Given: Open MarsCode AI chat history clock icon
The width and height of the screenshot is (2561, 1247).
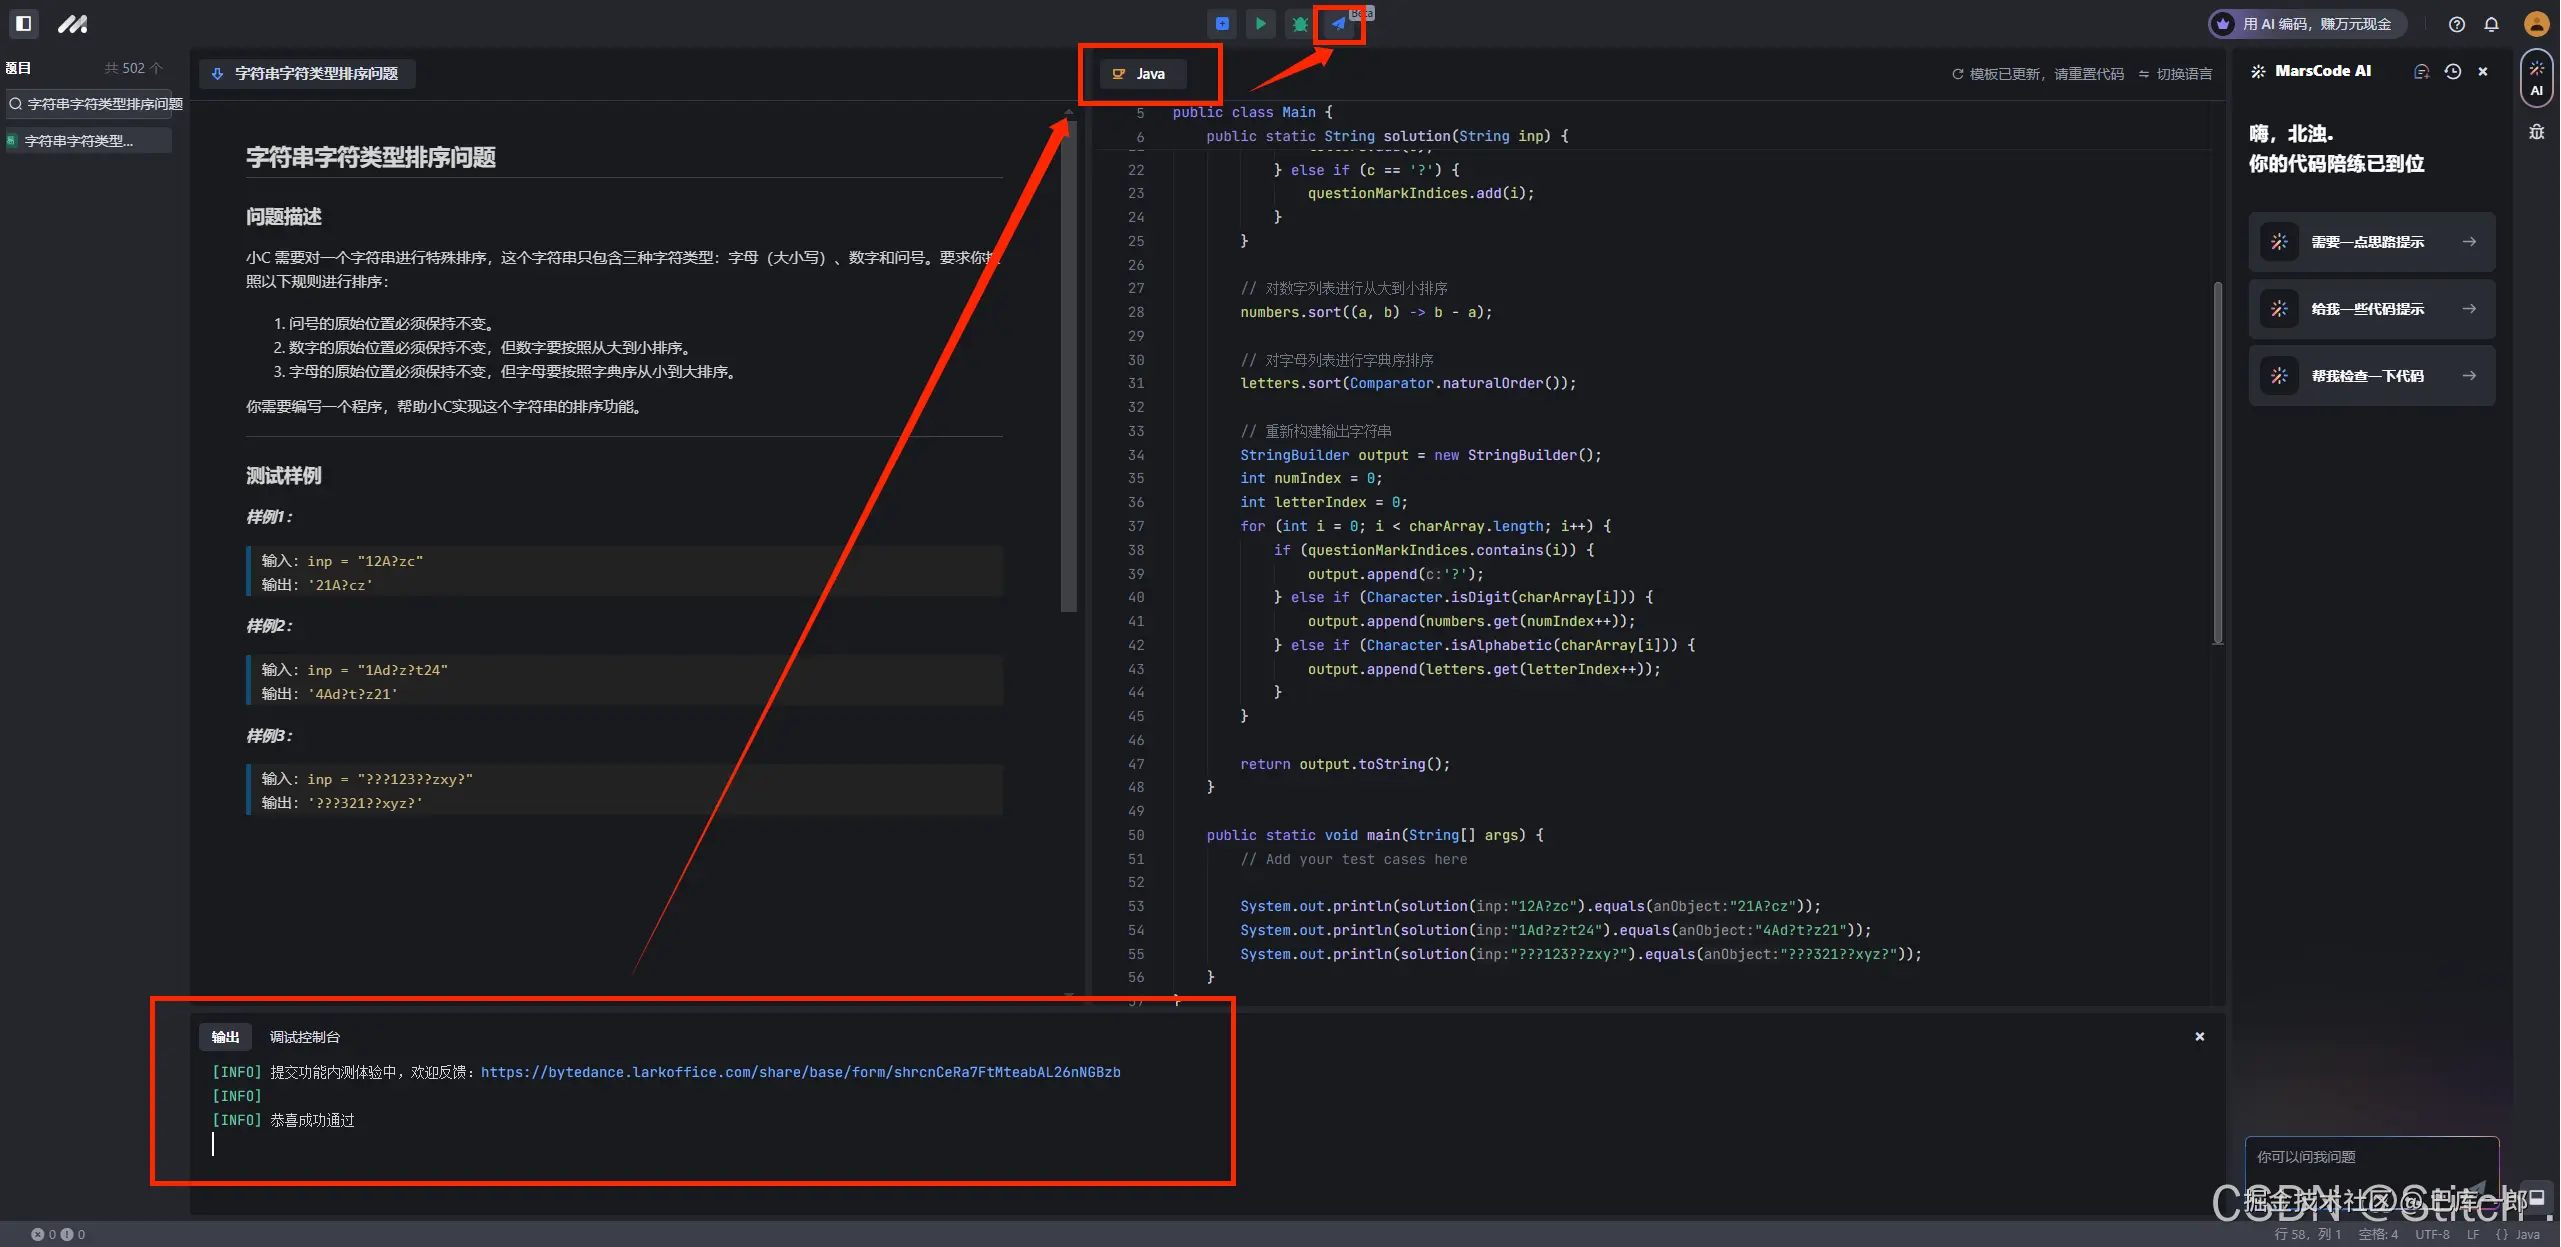Looking at the screenshot, I should coord(2452,72).
